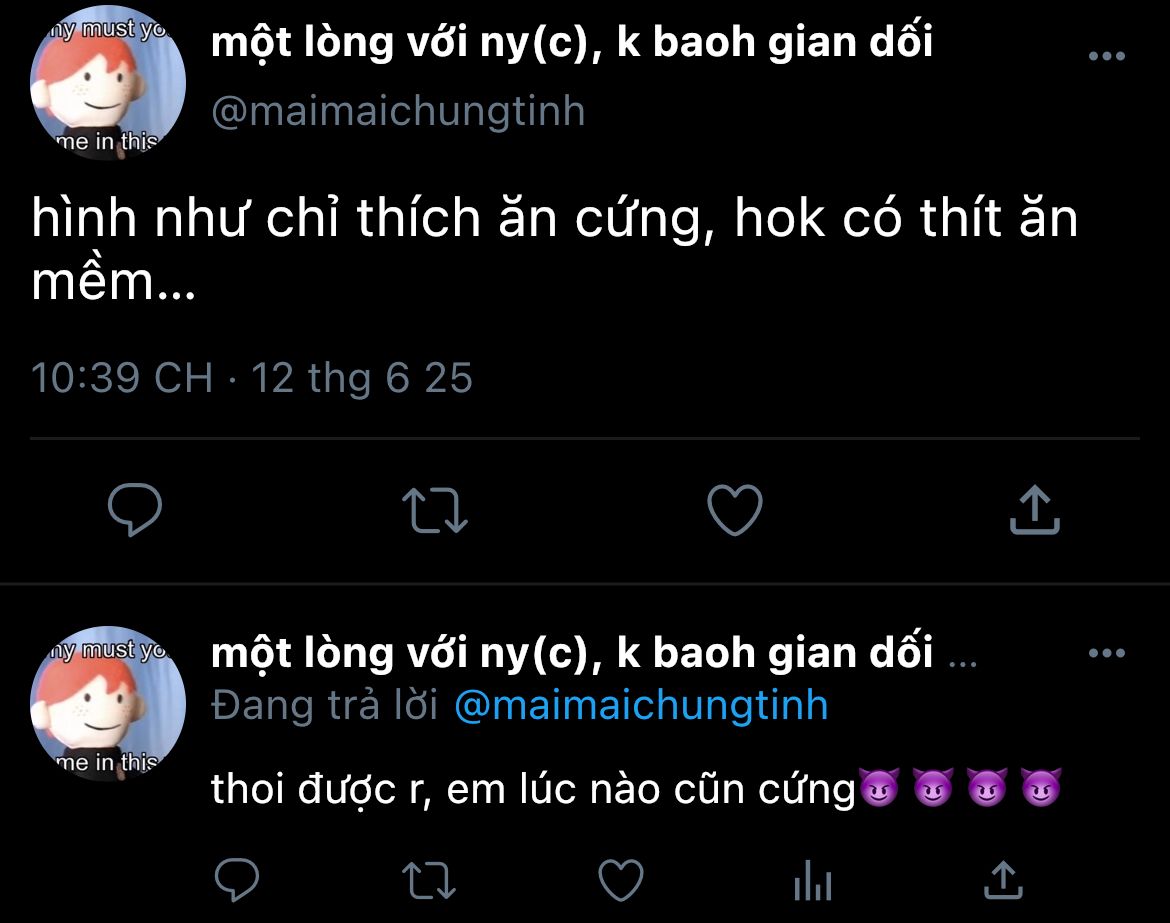Open more options for the reply tweet
The height and width of the screenshot is (923, 1170).
pyautogui.click(x=1107, y=653)
